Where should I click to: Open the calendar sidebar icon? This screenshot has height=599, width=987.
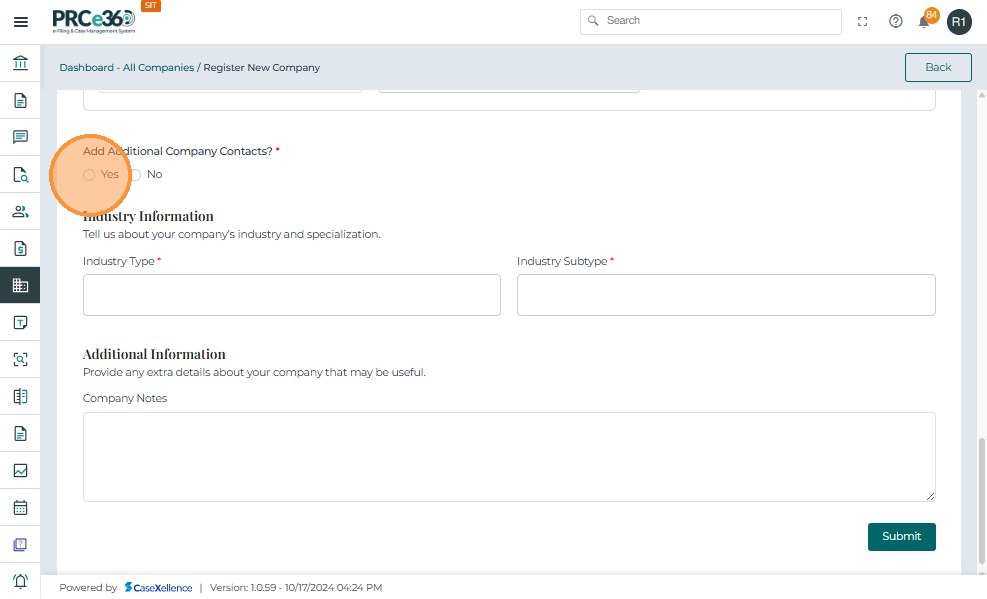click(20, 507)
